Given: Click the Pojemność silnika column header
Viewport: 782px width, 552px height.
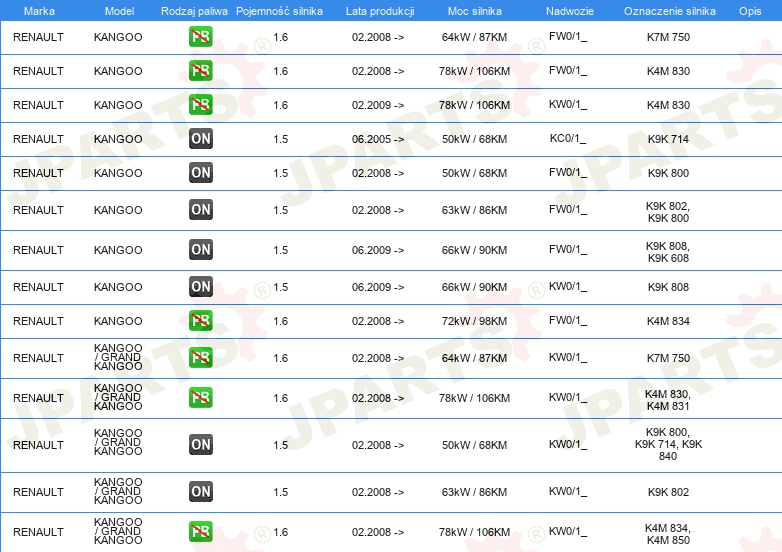Looking at the screenshot, I should pos(279,11).
